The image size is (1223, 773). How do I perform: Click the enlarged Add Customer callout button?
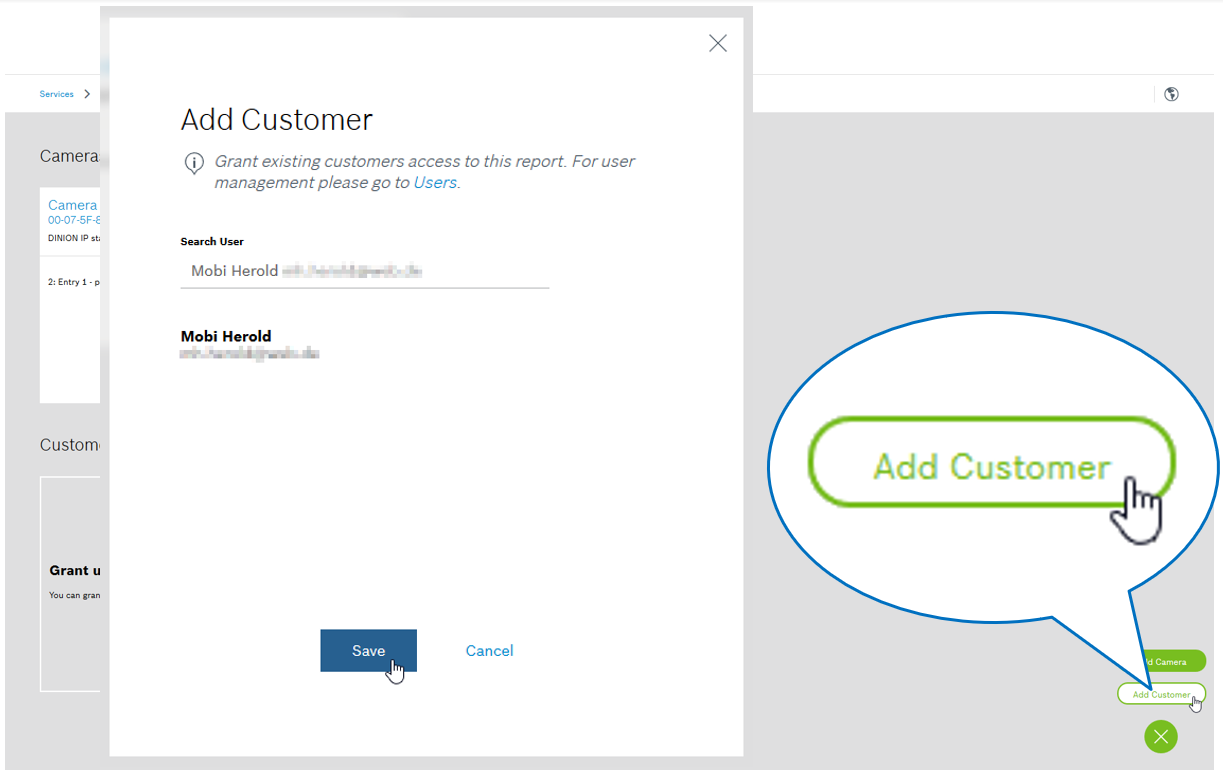(991, 467)
